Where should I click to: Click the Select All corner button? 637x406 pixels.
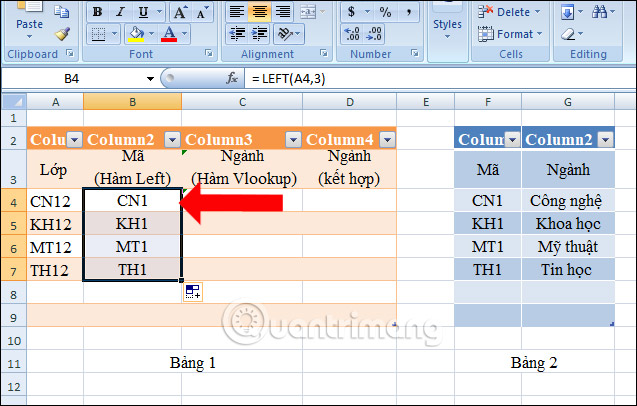[x=15, y=102]
